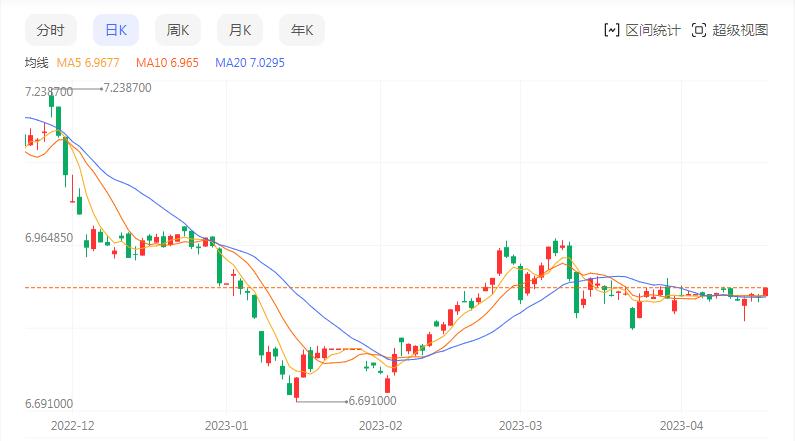The image size is (795, 441).
Task: Show the 年K yearly chart tab
Action: pyautogui.click(x=302, y=30)
